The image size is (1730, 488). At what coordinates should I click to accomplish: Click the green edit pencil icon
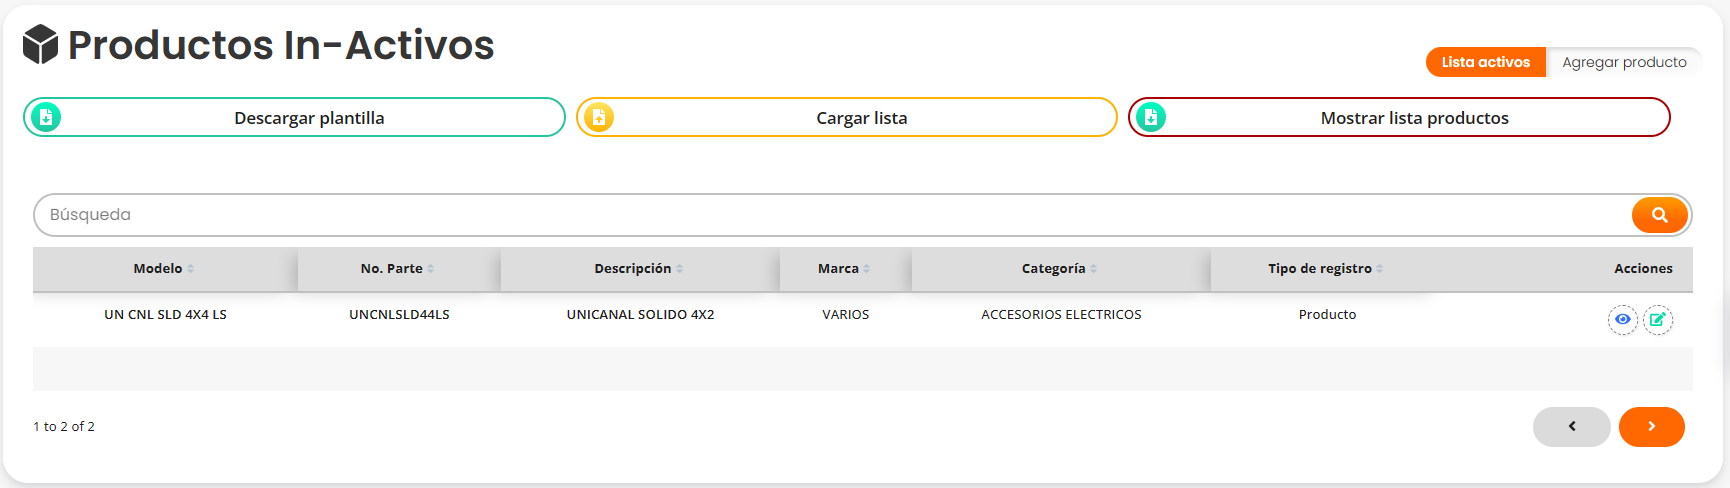1657,319
